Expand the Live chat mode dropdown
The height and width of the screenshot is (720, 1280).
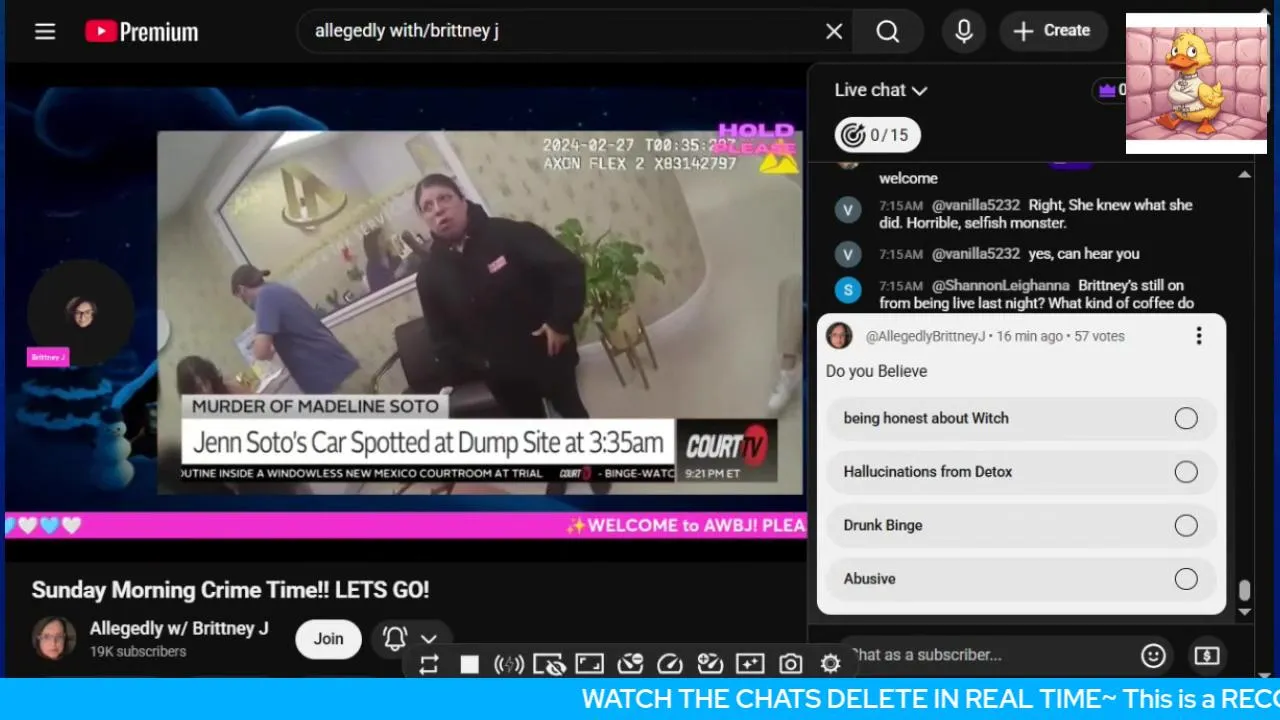pos(881,90)
